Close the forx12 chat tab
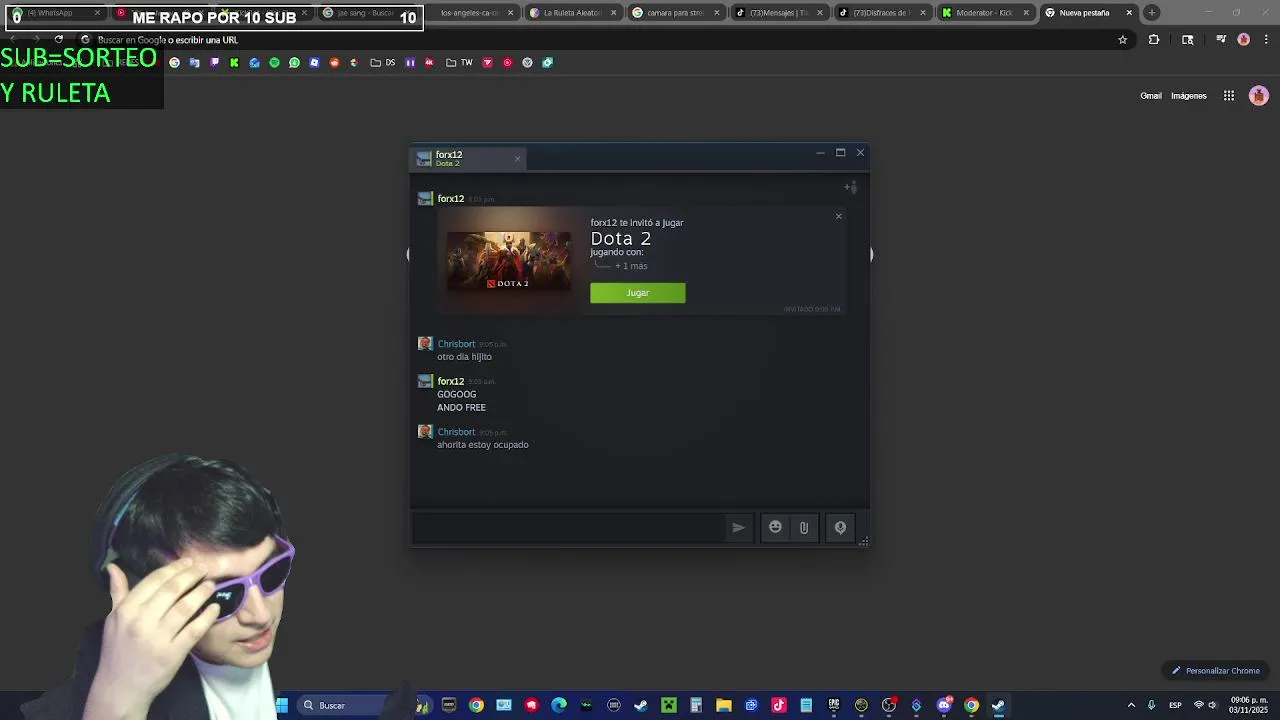 517,158
